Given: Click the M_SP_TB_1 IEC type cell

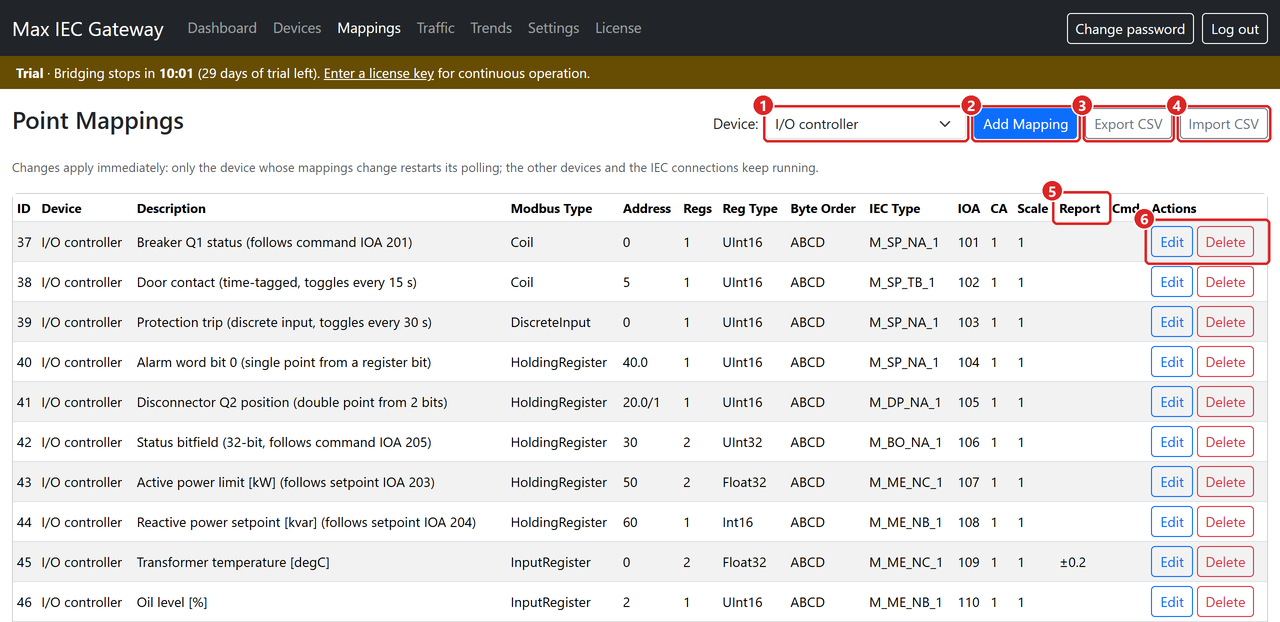Looking at the screenshot, I should point(902,282).
